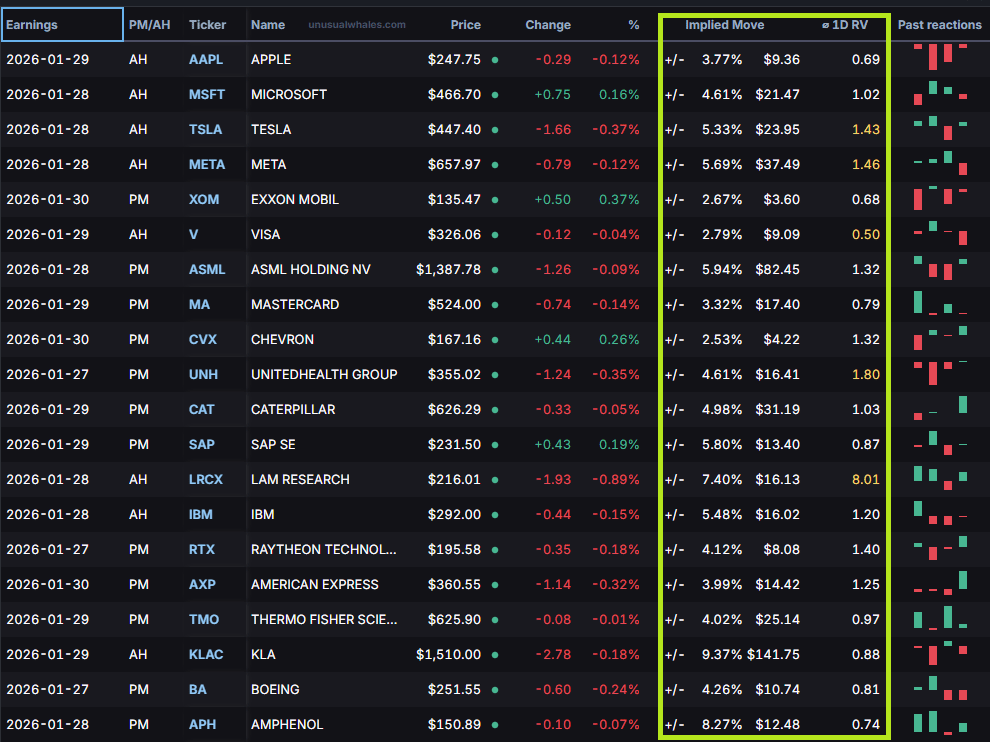This screenshot has width=990, height=742.
Task: Click KLA's 9.37% implied move
Action: (x=722, y=654)
